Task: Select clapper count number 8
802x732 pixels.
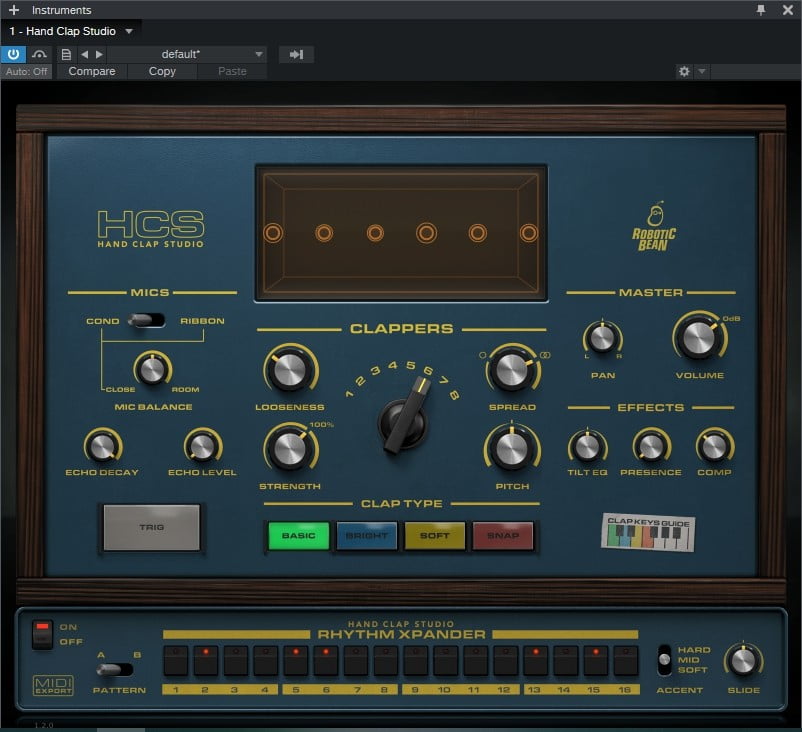Action: tap(454, 394)
